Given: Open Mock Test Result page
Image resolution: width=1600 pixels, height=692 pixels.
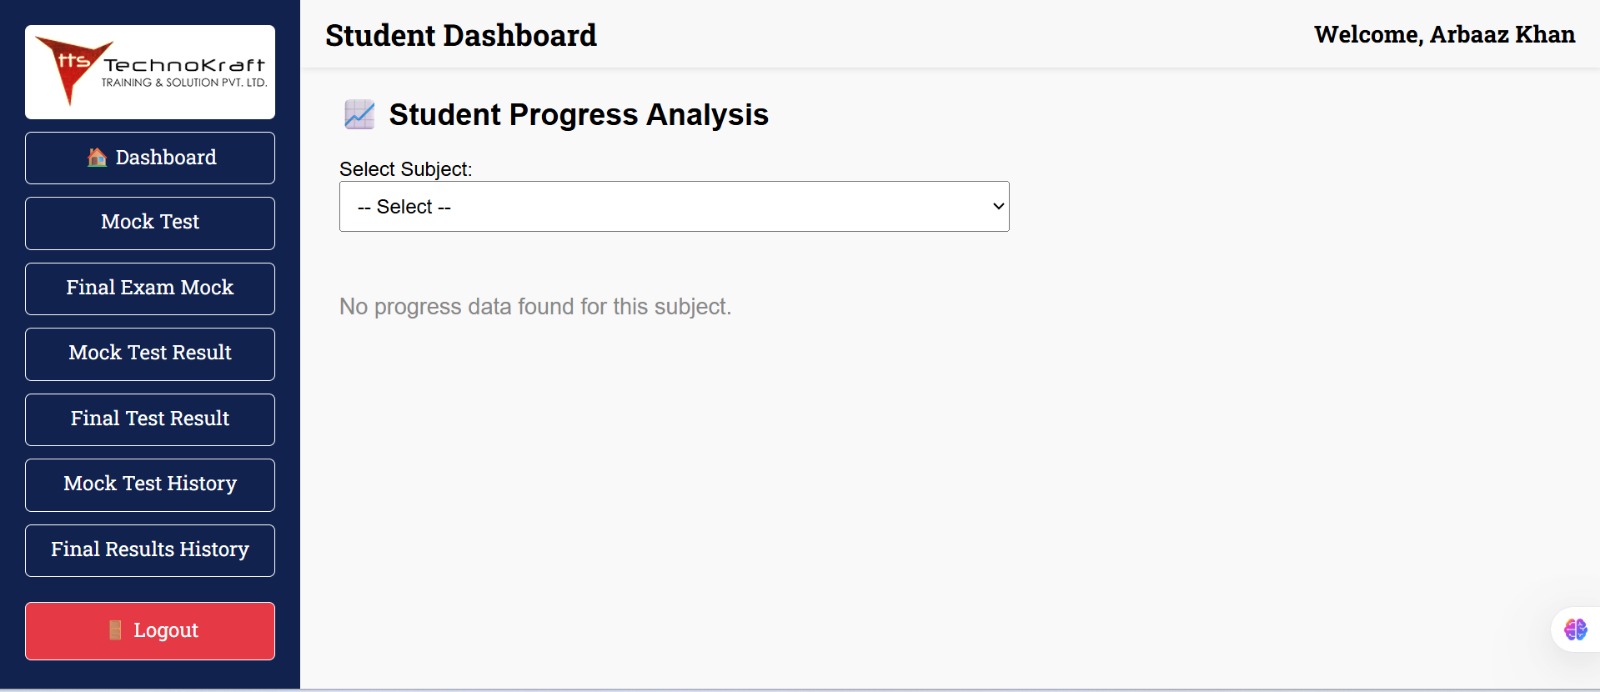Looking at the screenshot, I should (149, 353).
